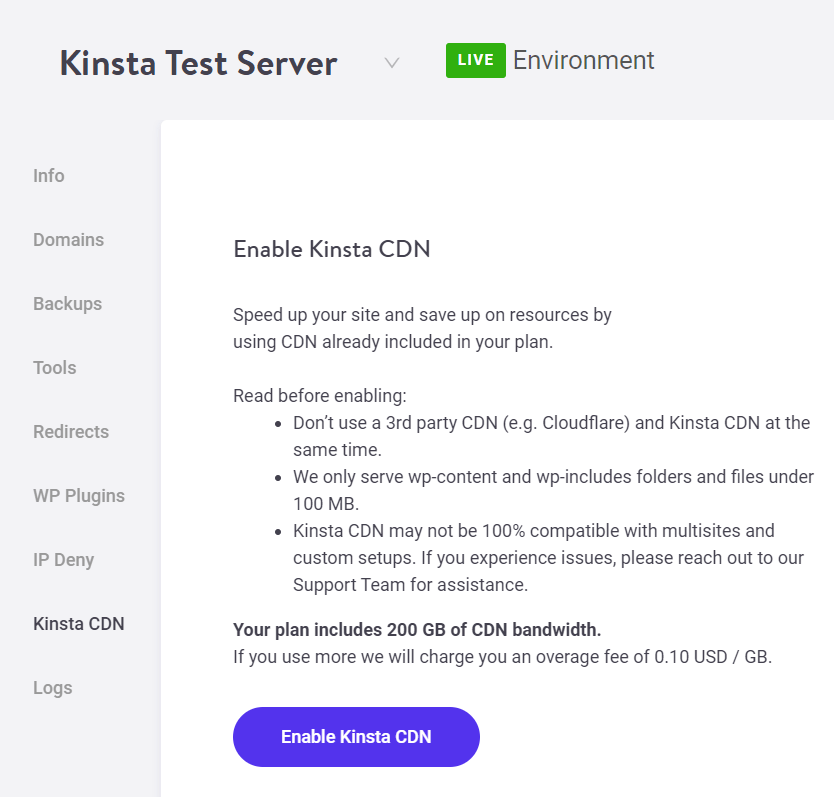Viewport: 834px width, 797px height.
Task: View the WP Plugins section
Action: [x=79, y=496]
